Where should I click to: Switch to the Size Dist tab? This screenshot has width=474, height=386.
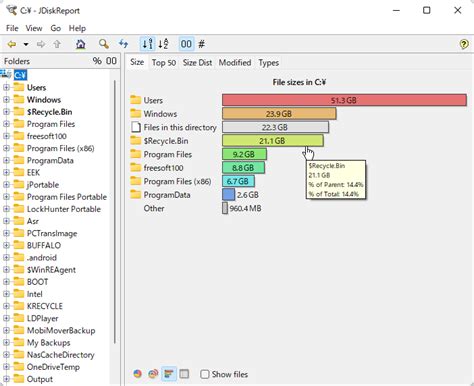(x=197, y=63)
